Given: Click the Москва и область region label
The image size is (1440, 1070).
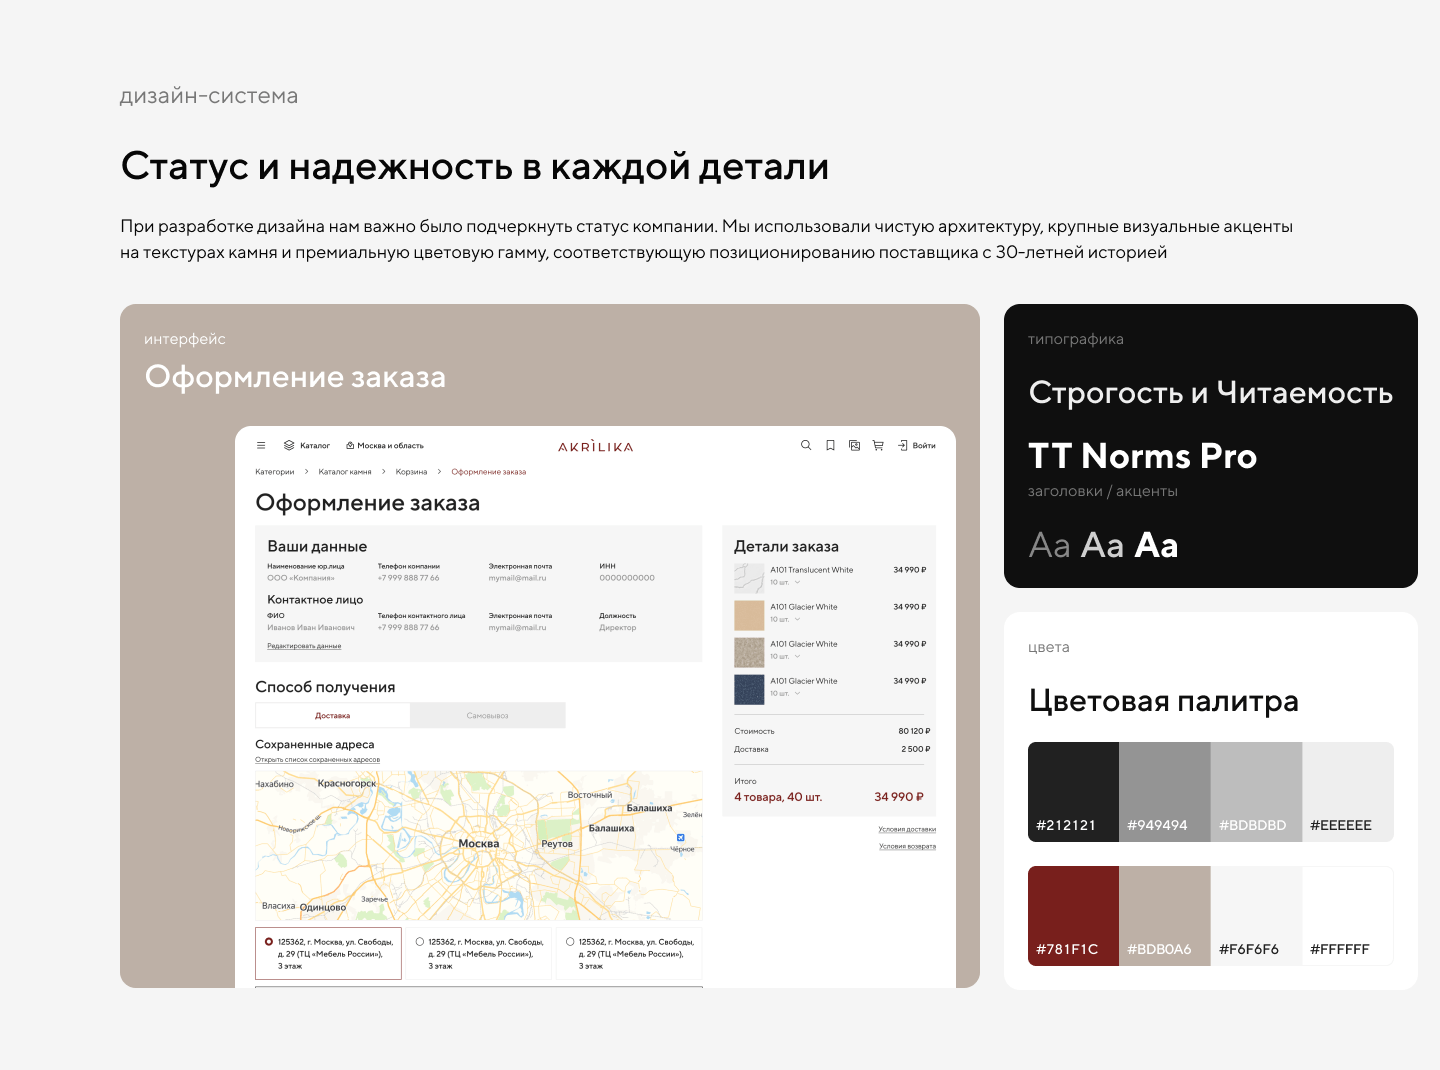Looking at the screenshot, I should point(391,446).
